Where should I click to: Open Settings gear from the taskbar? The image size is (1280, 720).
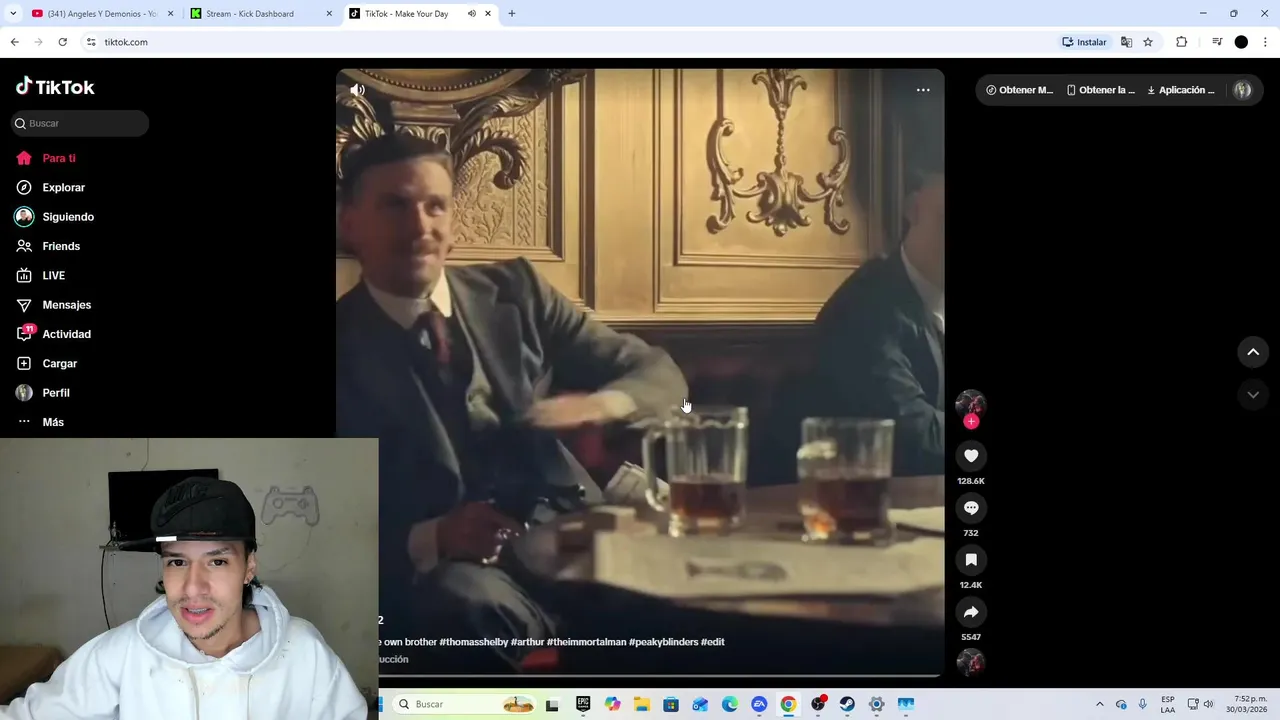(876, 704)
